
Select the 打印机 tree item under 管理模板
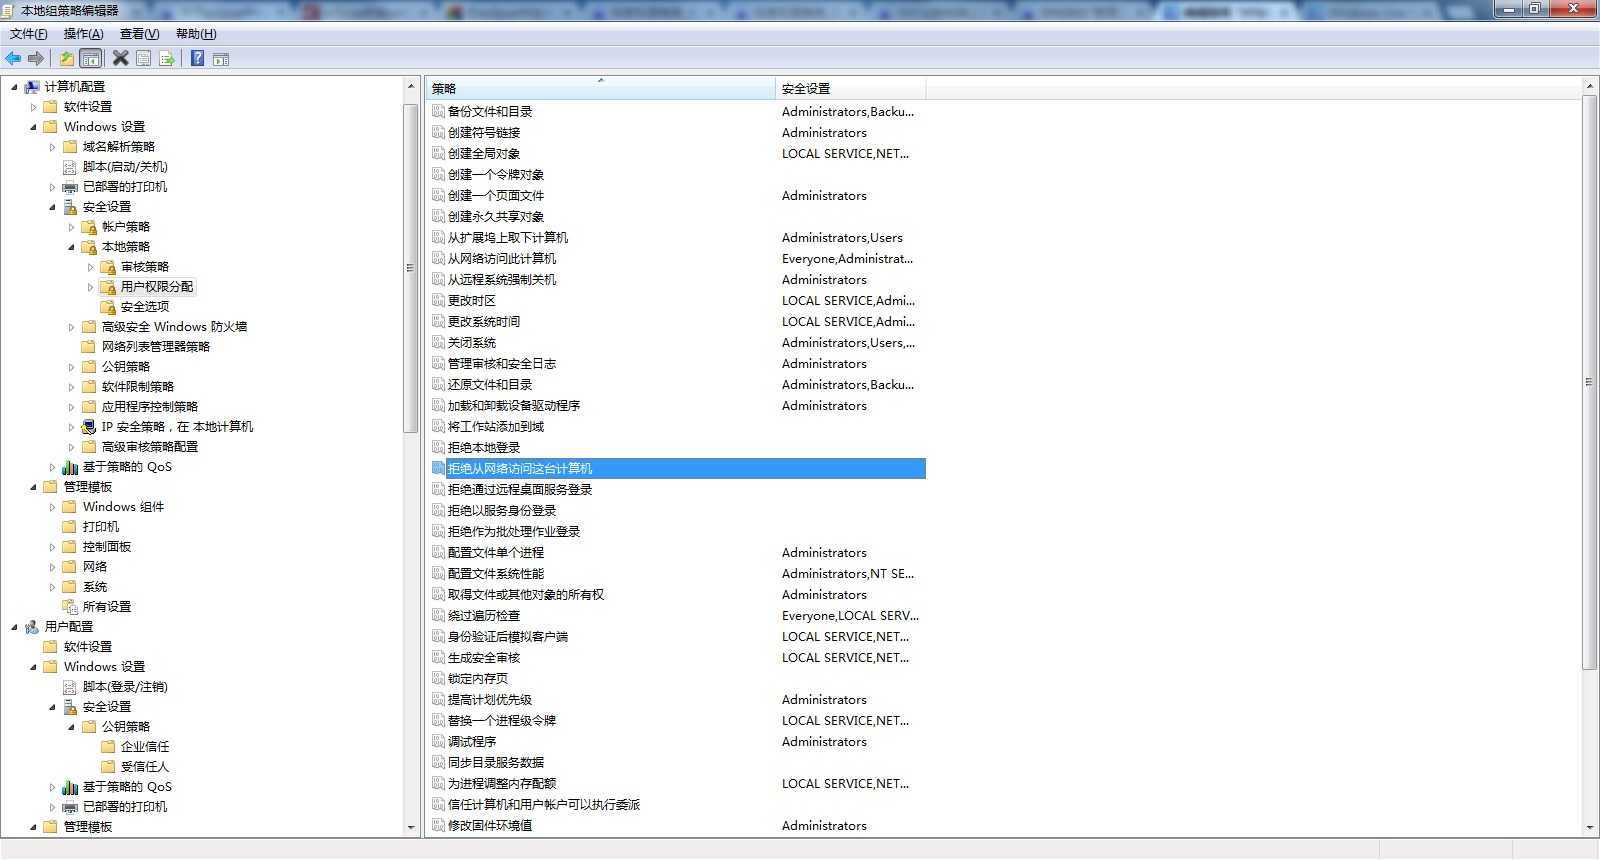click(x=100, y=527)
